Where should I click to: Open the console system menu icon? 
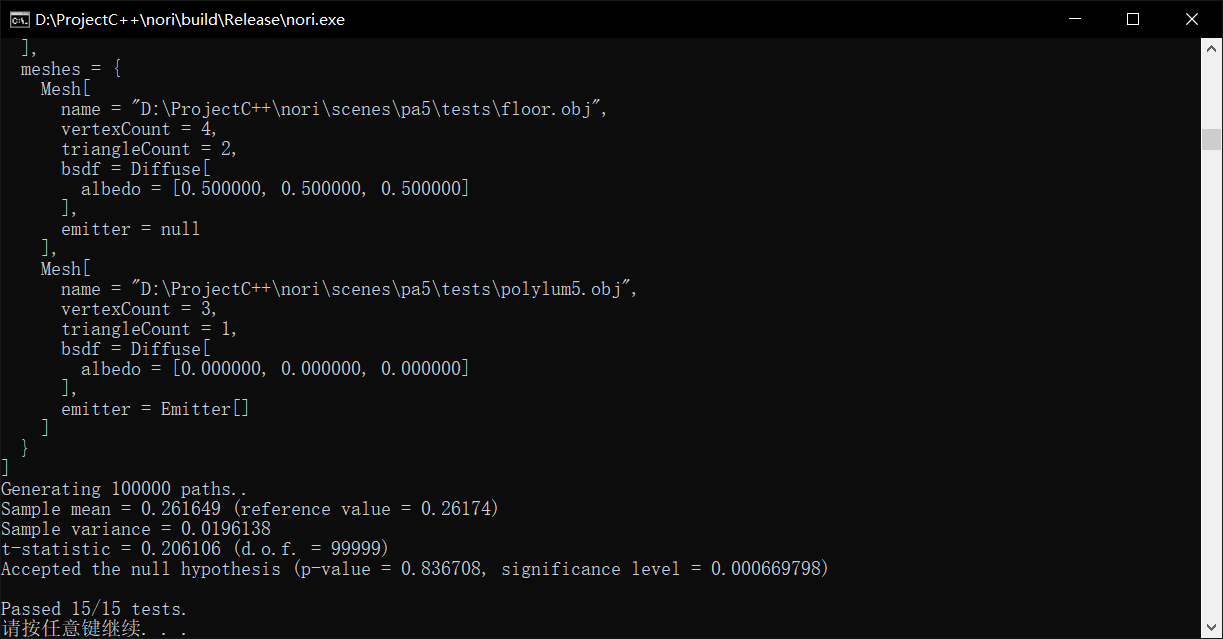[18, 19]
